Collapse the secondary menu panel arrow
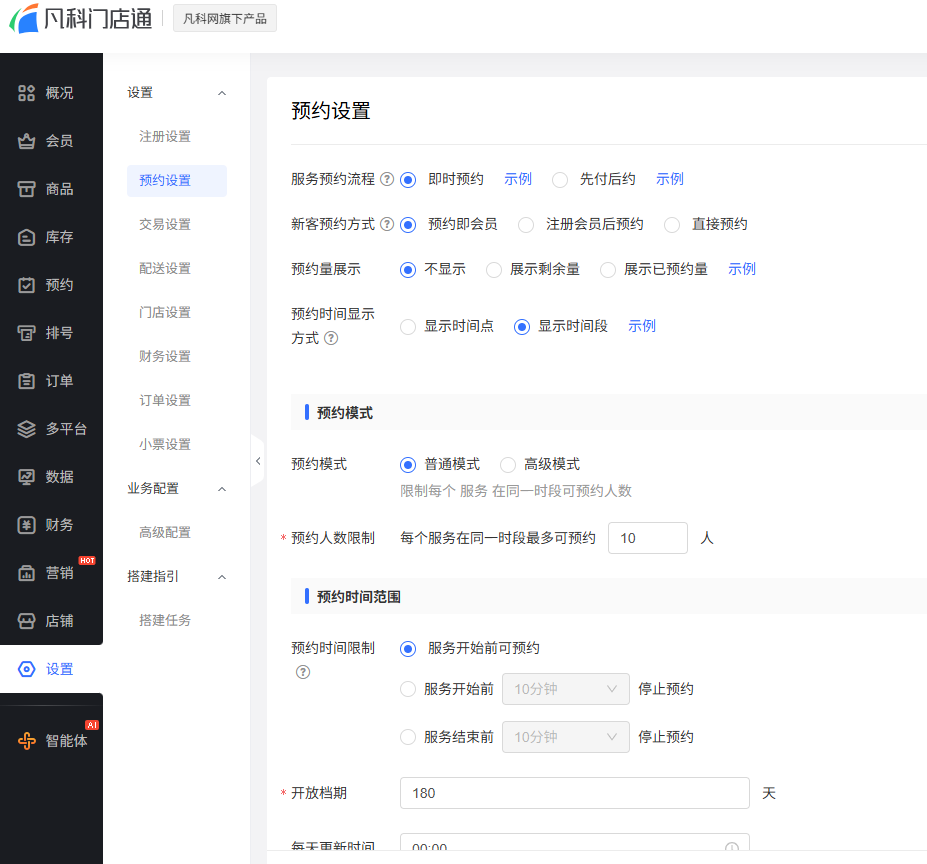 coord(257,461)
